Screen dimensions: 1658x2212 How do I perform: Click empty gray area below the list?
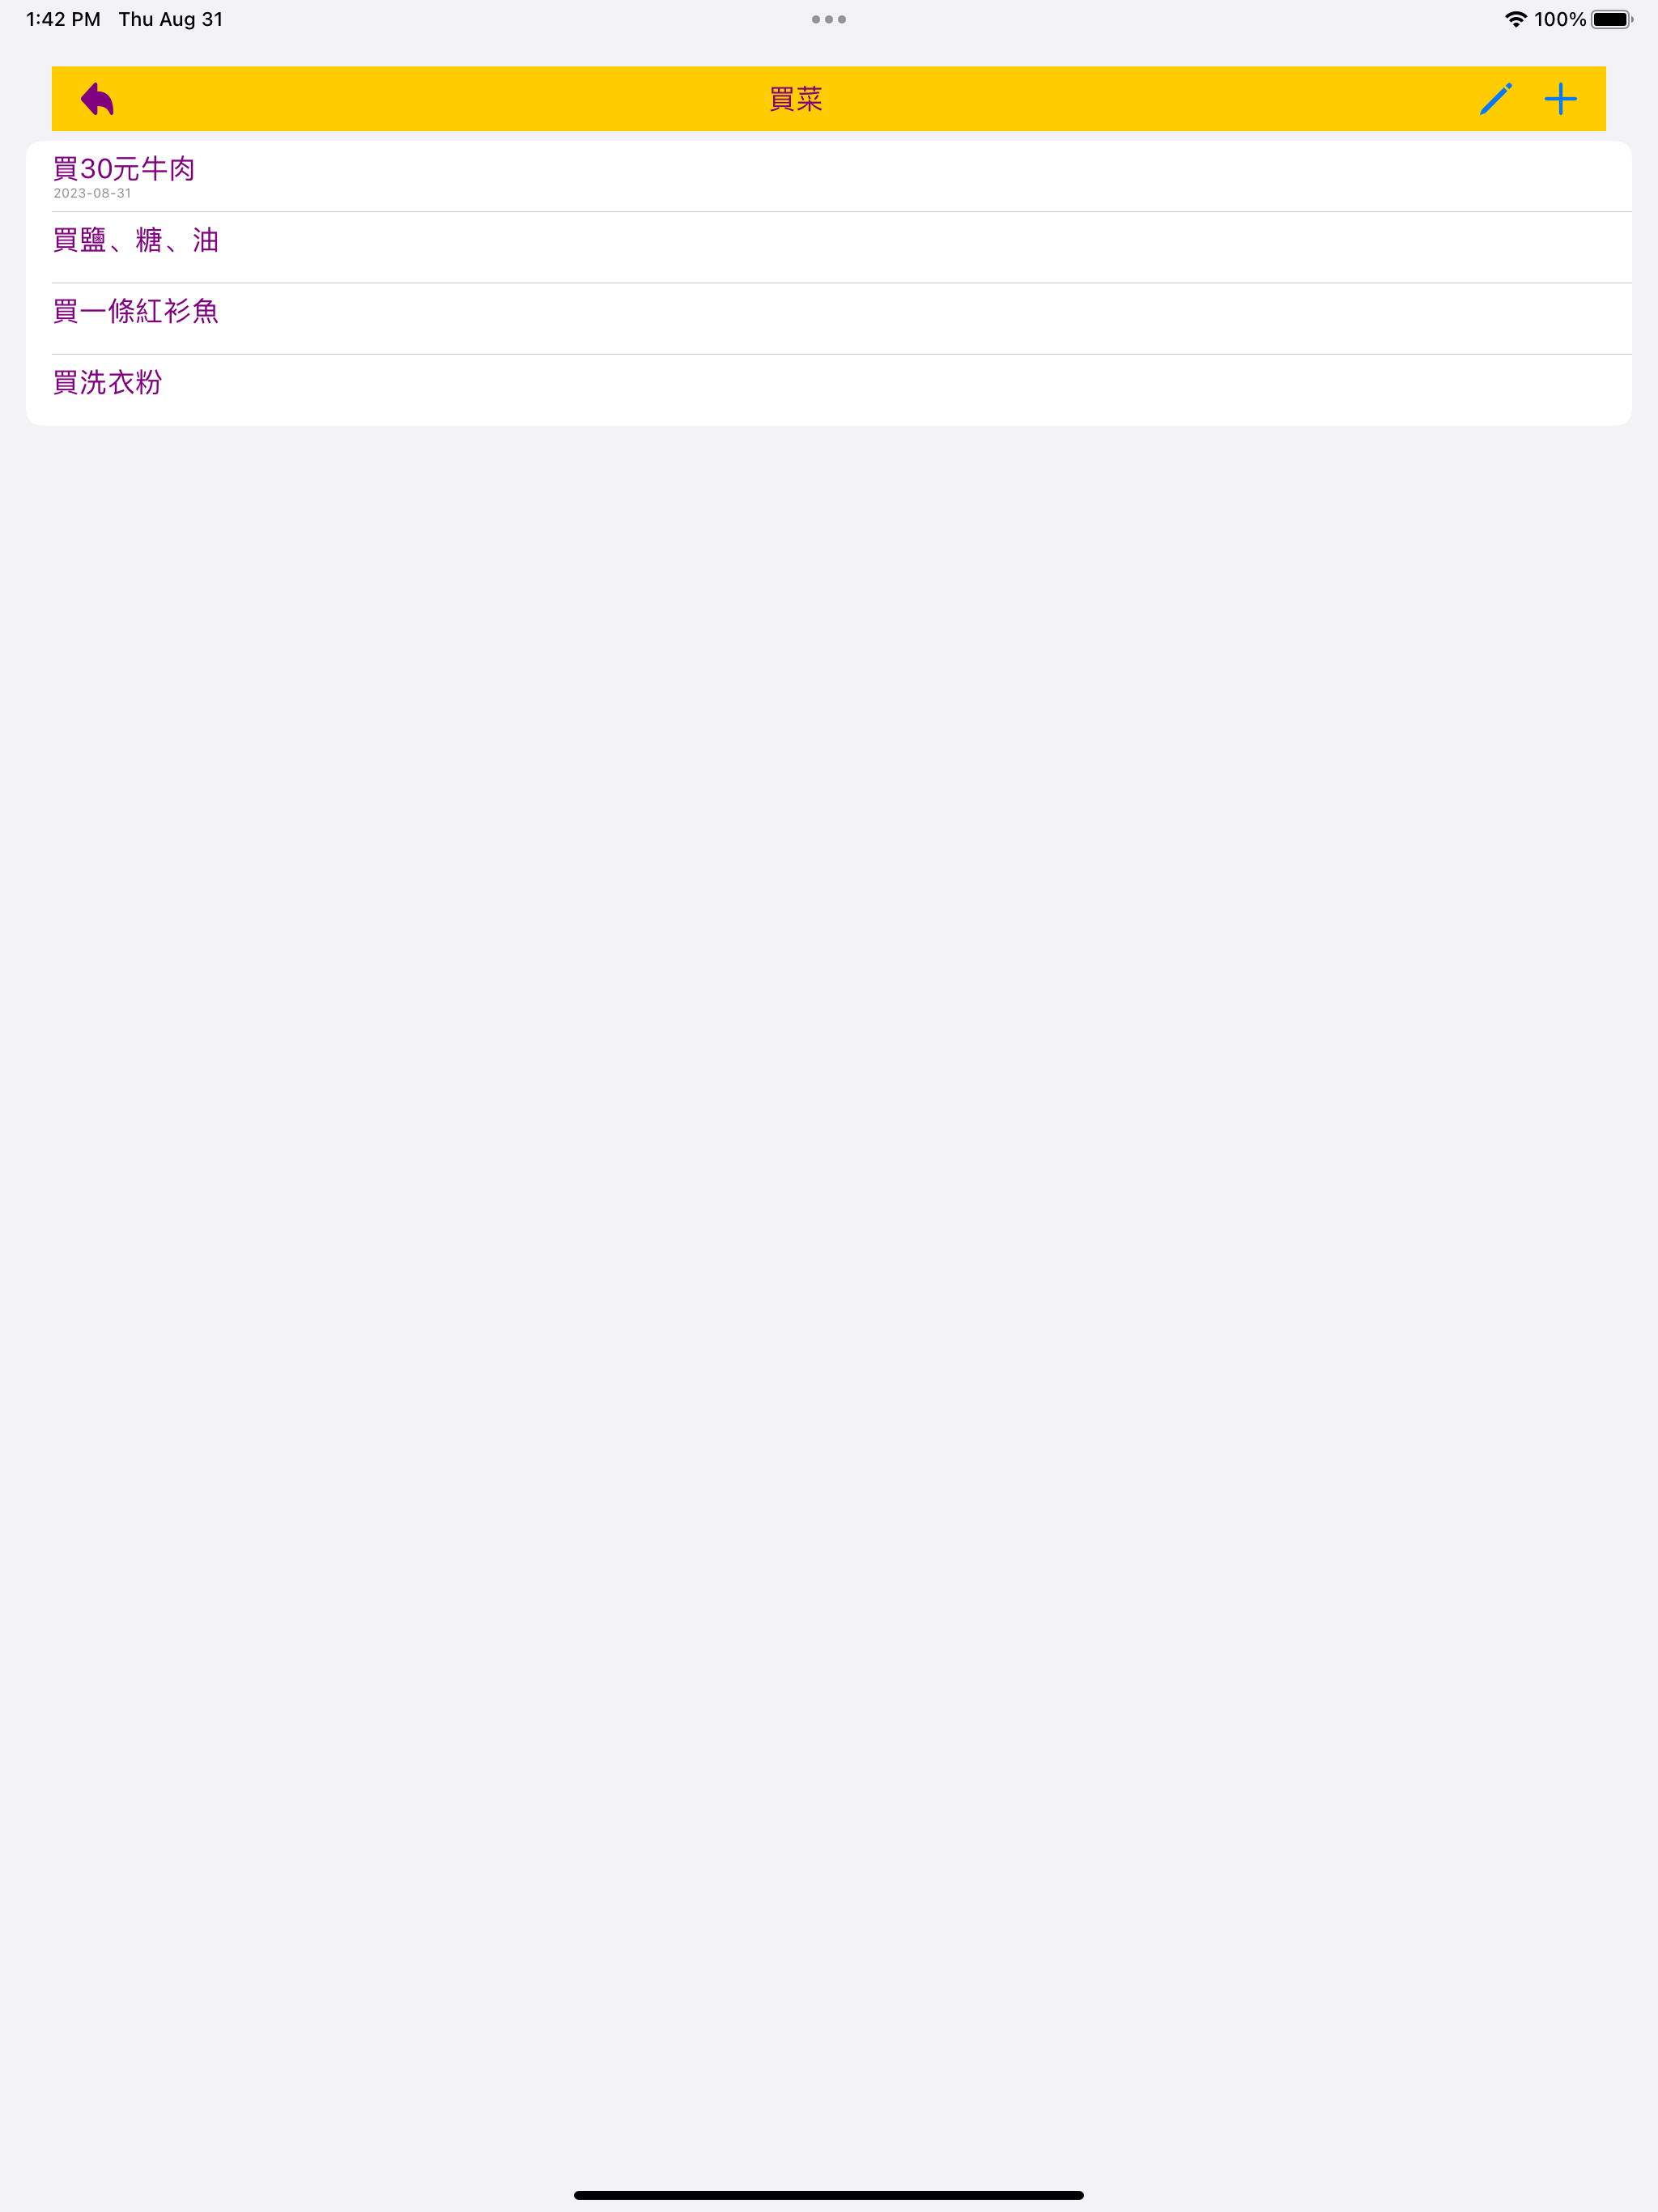click(x=829, y=1200)
